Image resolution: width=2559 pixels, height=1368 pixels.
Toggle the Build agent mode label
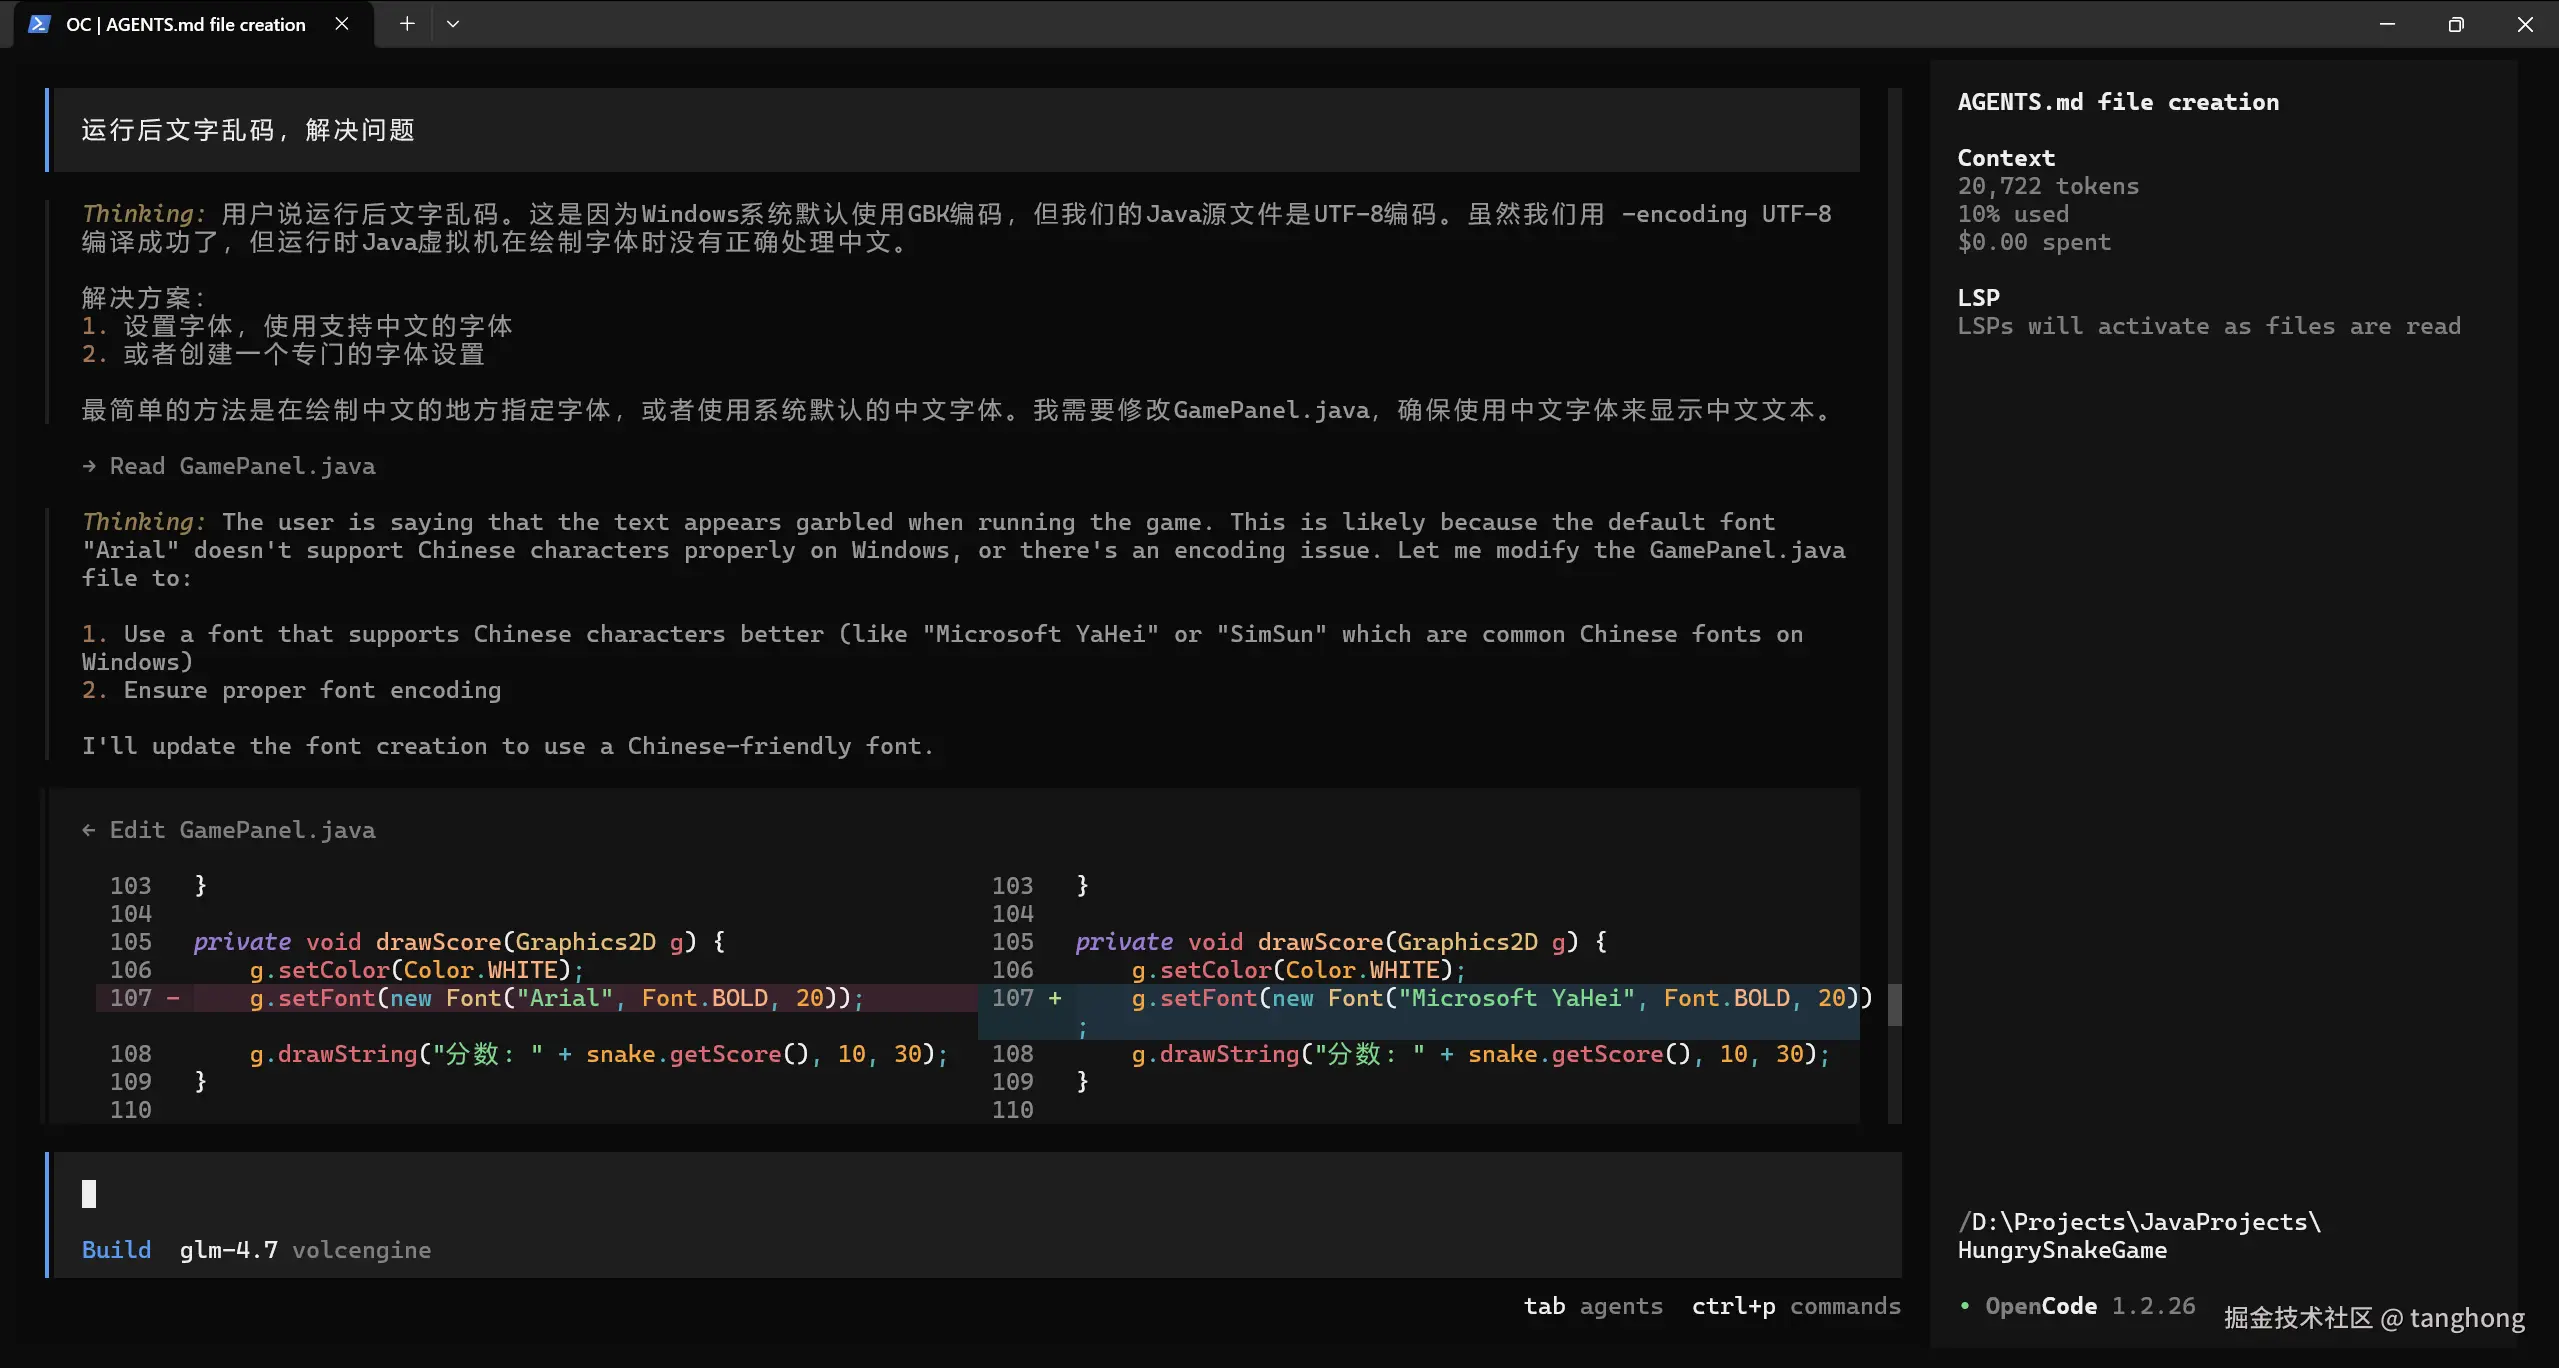(x=116, y=1250)
